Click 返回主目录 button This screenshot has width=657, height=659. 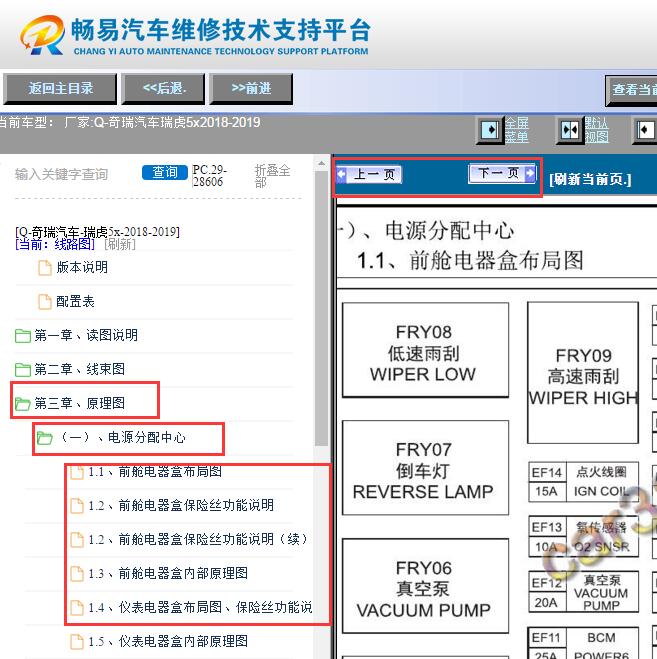(x=60, y=88)
